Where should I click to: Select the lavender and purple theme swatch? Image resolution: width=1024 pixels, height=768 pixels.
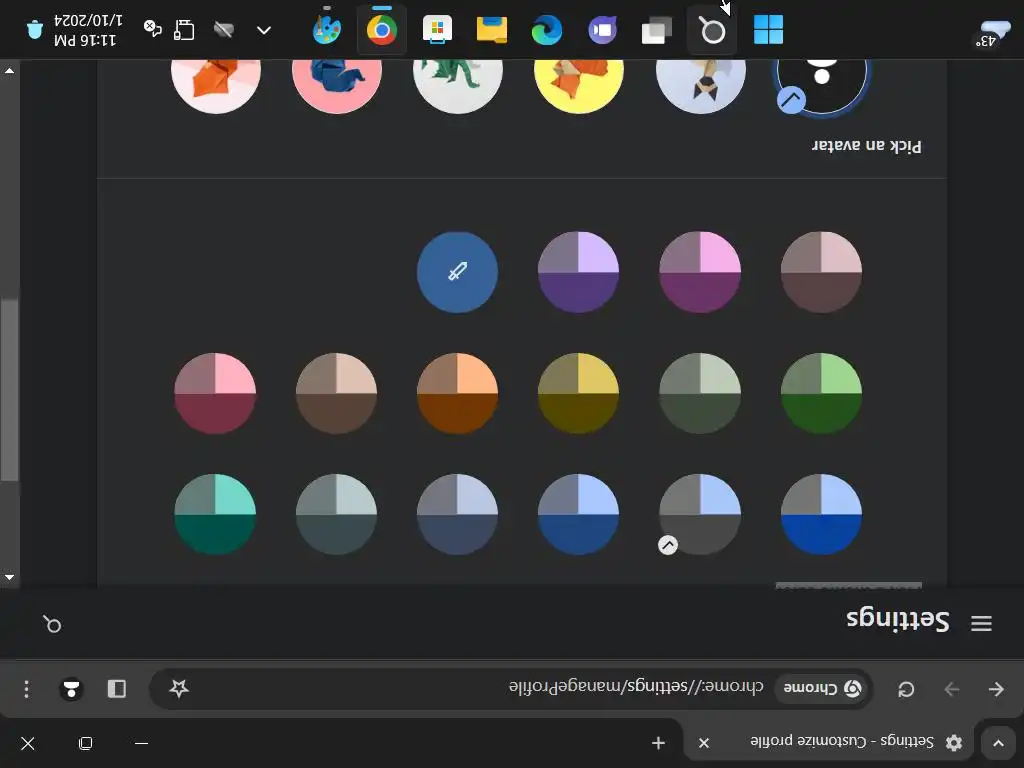[x=579, y=272]
